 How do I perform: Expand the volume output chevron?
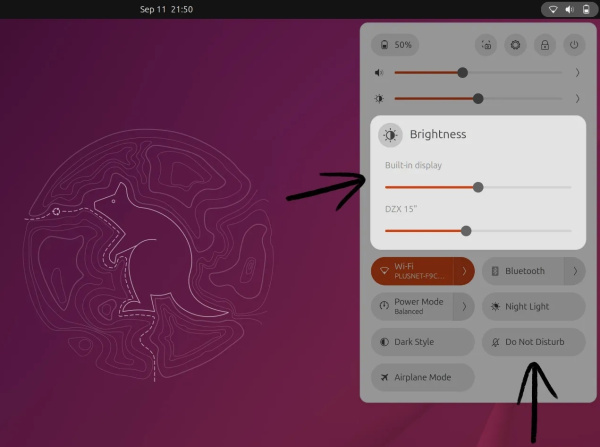click(x=577, y=72)
